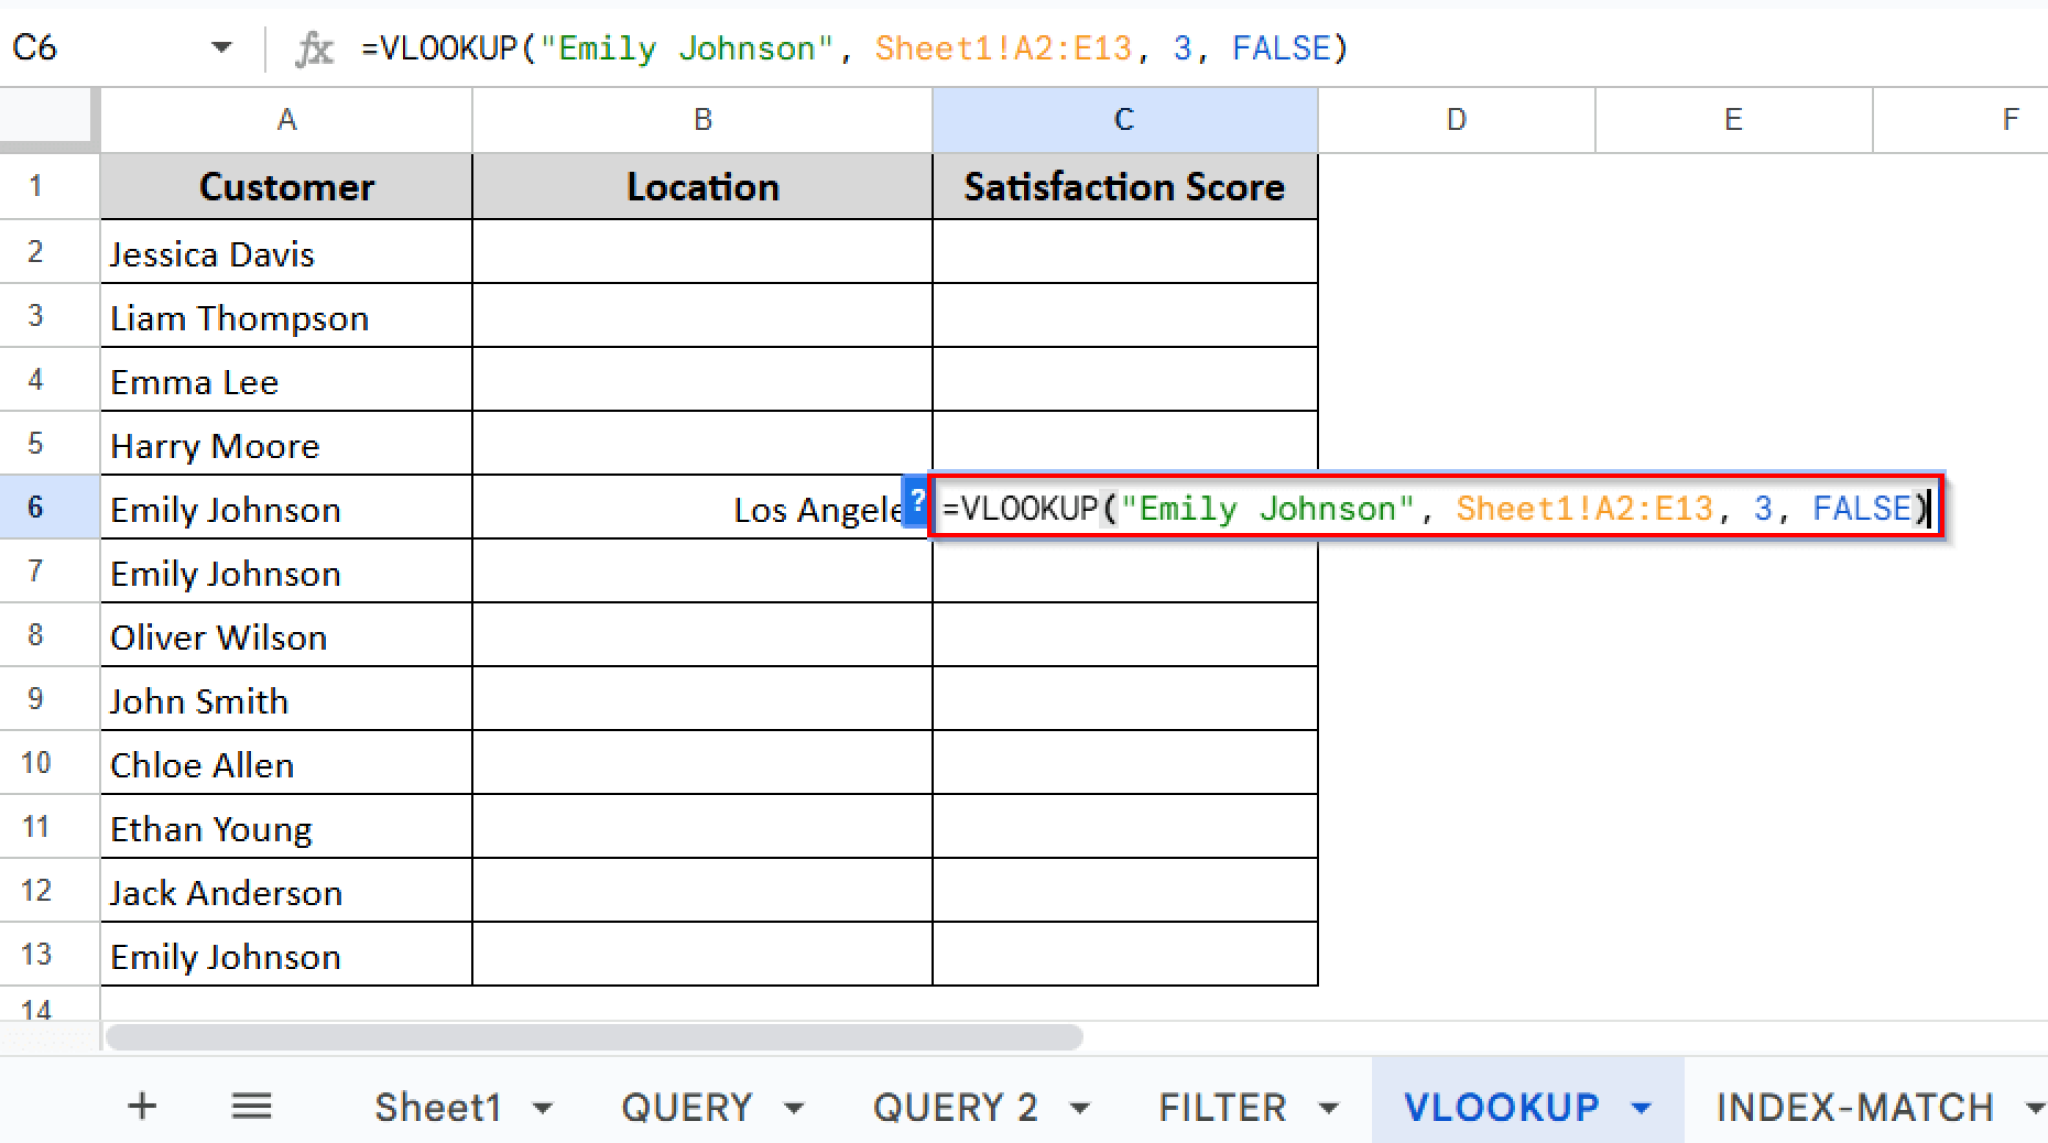Viewport: 2048px width, 1143px height.
Task: Open the QUERY 2 tab dropdown arrow
Action: pos(1080,1108)
